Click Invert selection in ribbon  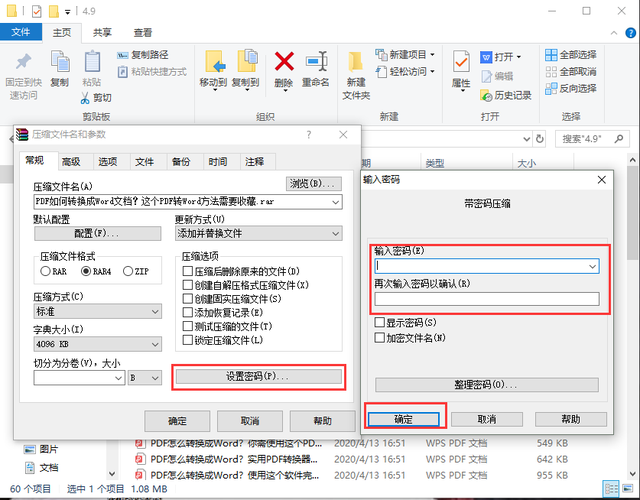tap(571, 88)
